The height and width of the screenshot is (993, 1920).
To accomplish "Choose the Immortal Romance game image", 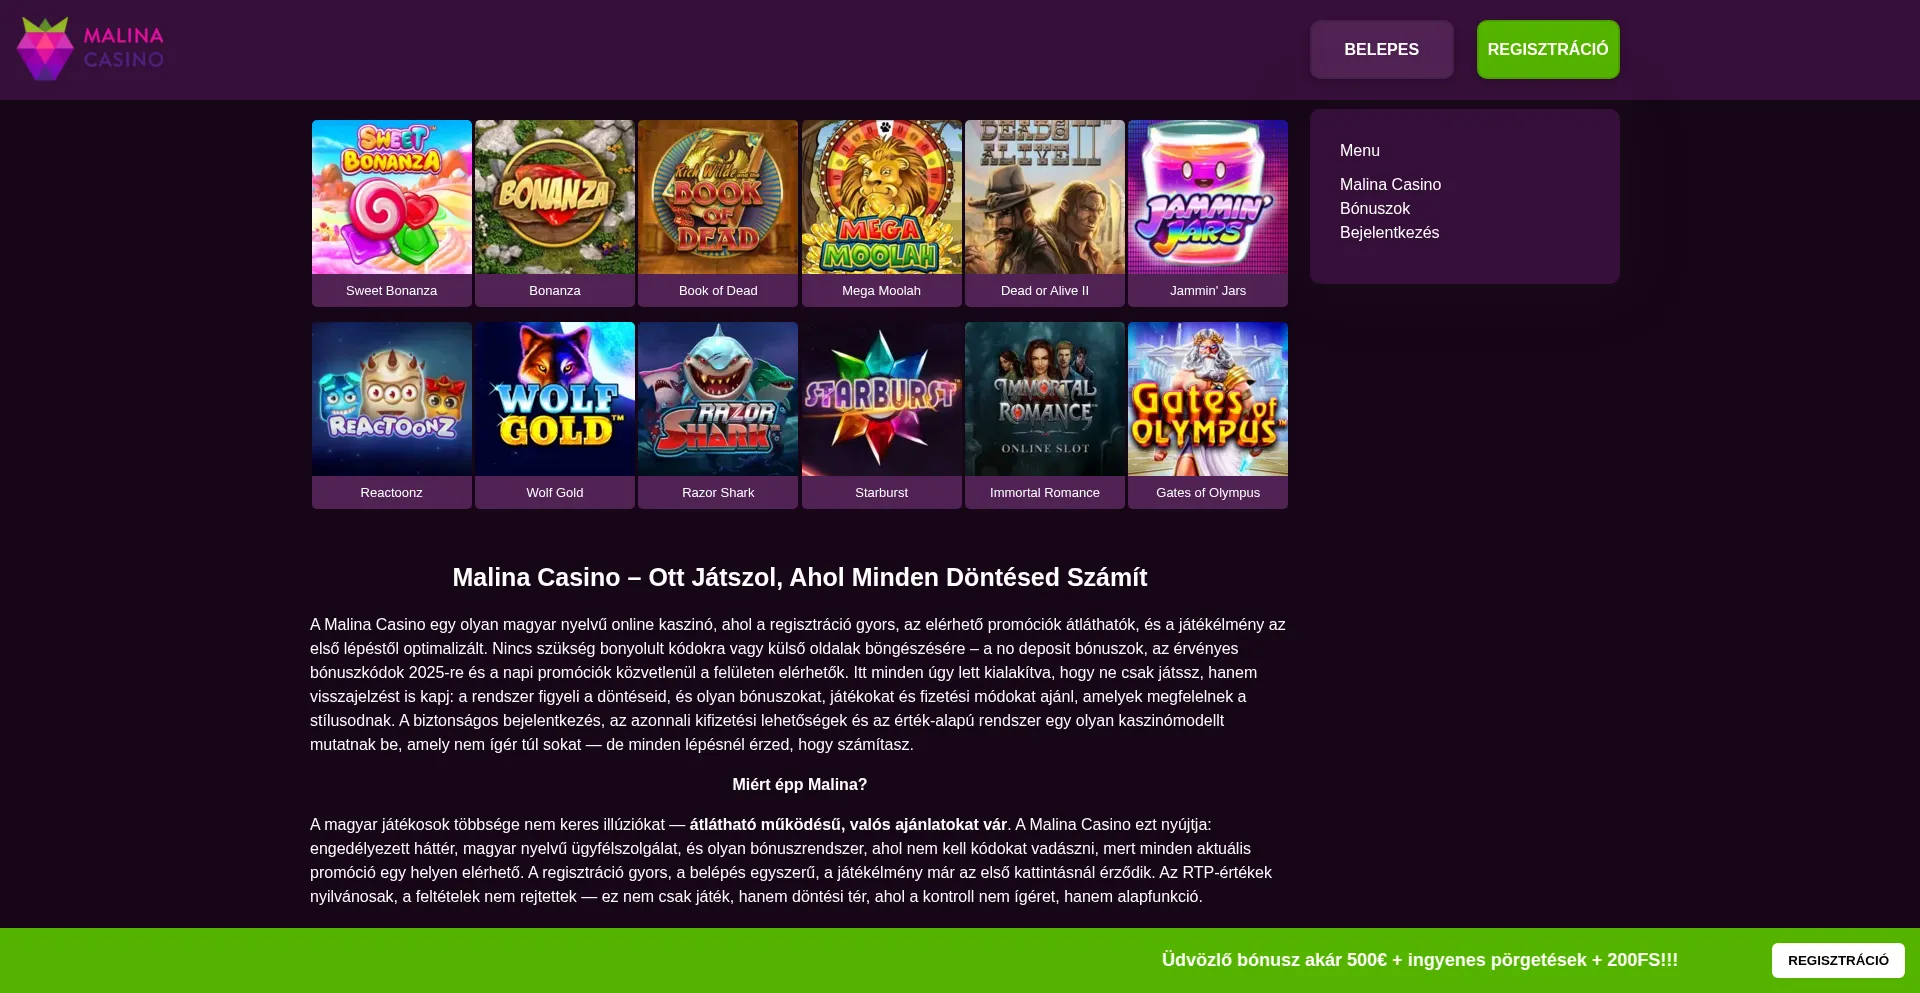I will pyautogui.click(x=1045, y=399).
